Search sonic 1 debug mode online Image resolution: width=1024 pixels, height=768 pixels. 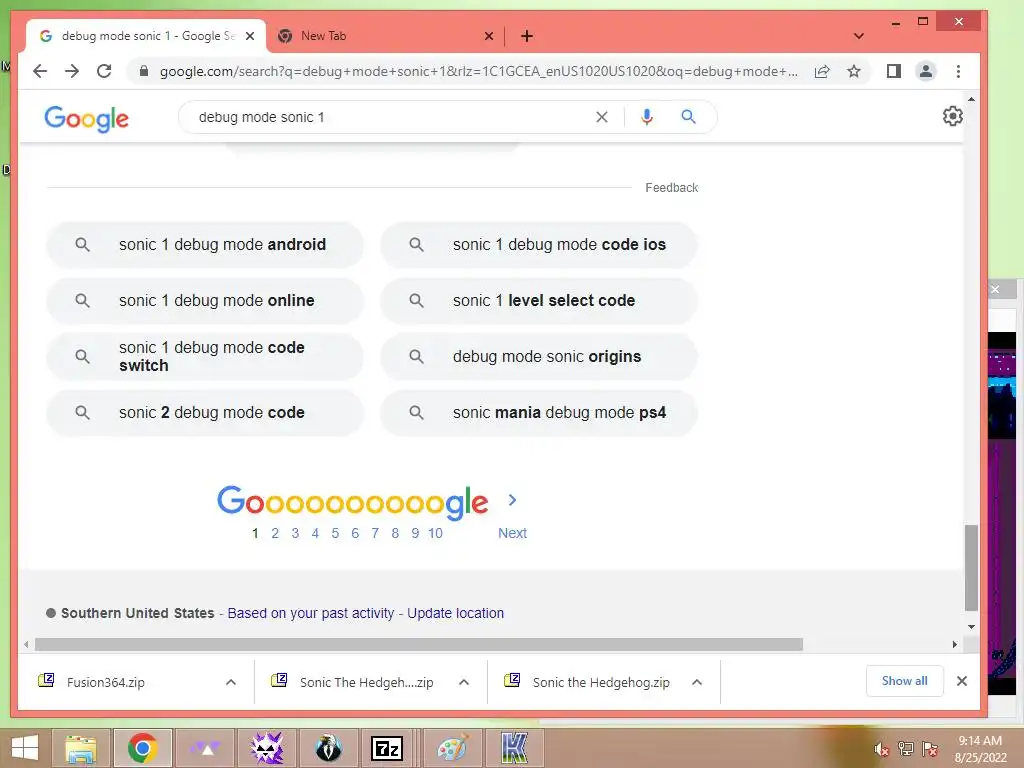click(204, 300)
